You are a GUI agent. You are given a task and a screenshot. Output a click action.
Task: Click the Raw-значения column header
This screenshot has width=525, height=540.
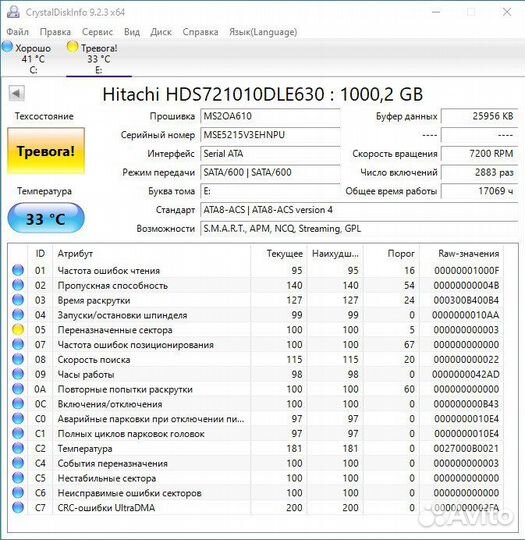point(462,254)
